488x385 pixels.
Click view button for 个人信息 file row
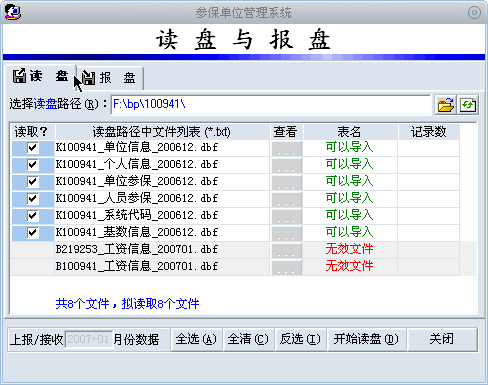point(287,165)
